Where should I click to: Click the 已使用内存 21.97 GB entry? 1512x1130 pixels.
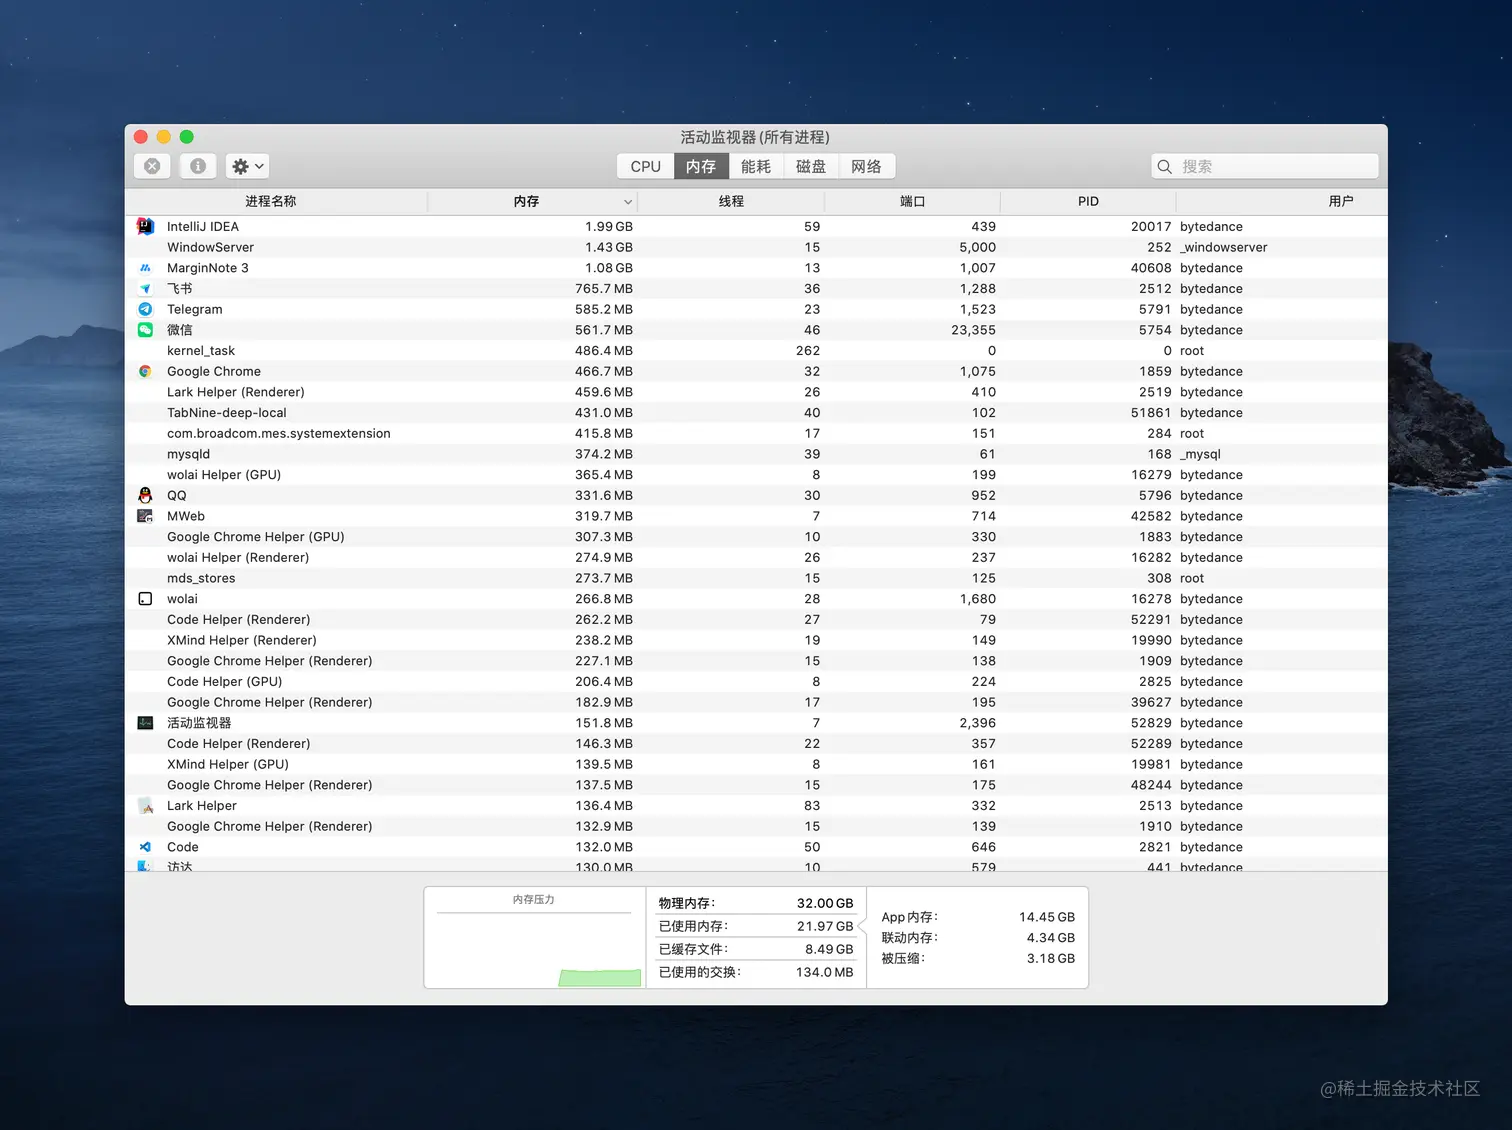[756, 926]
